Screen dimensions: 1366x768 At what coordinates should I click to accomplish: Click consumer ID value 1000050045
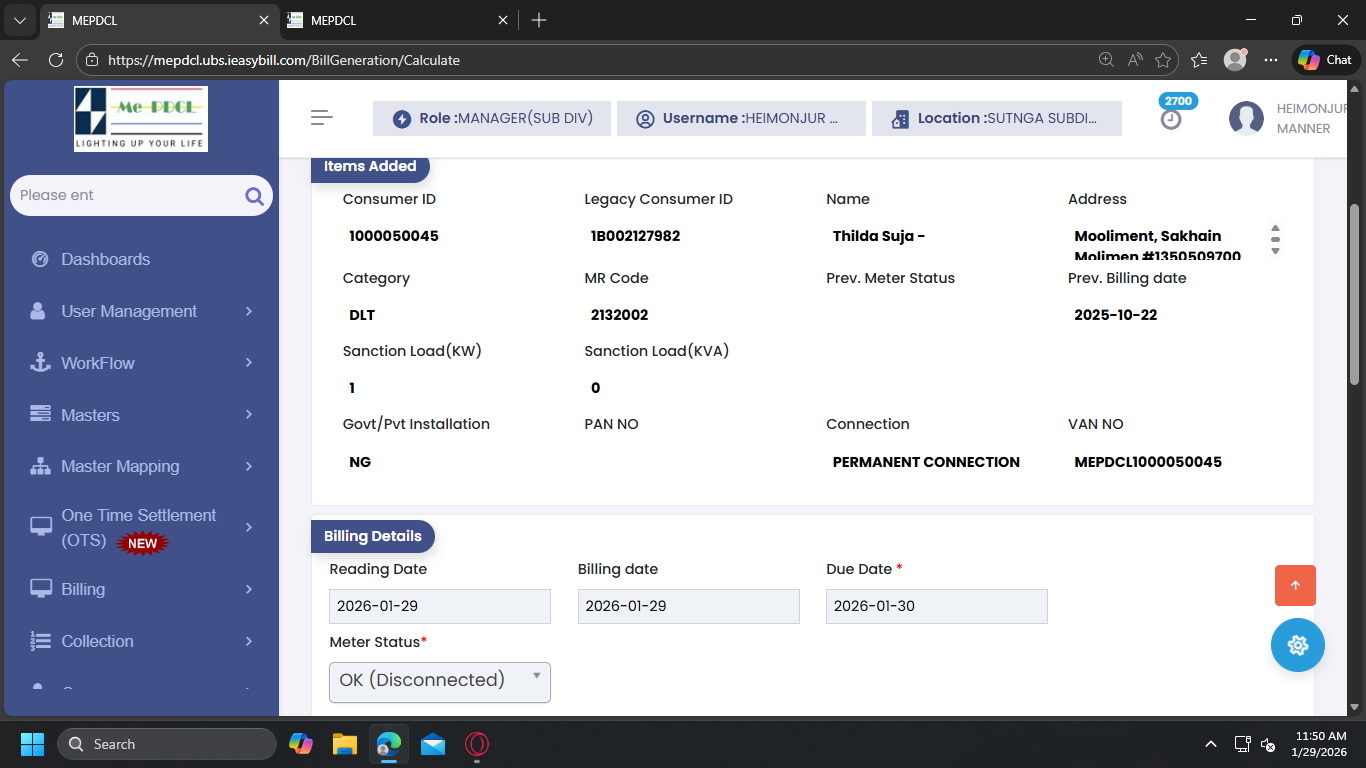pos(394,236)
